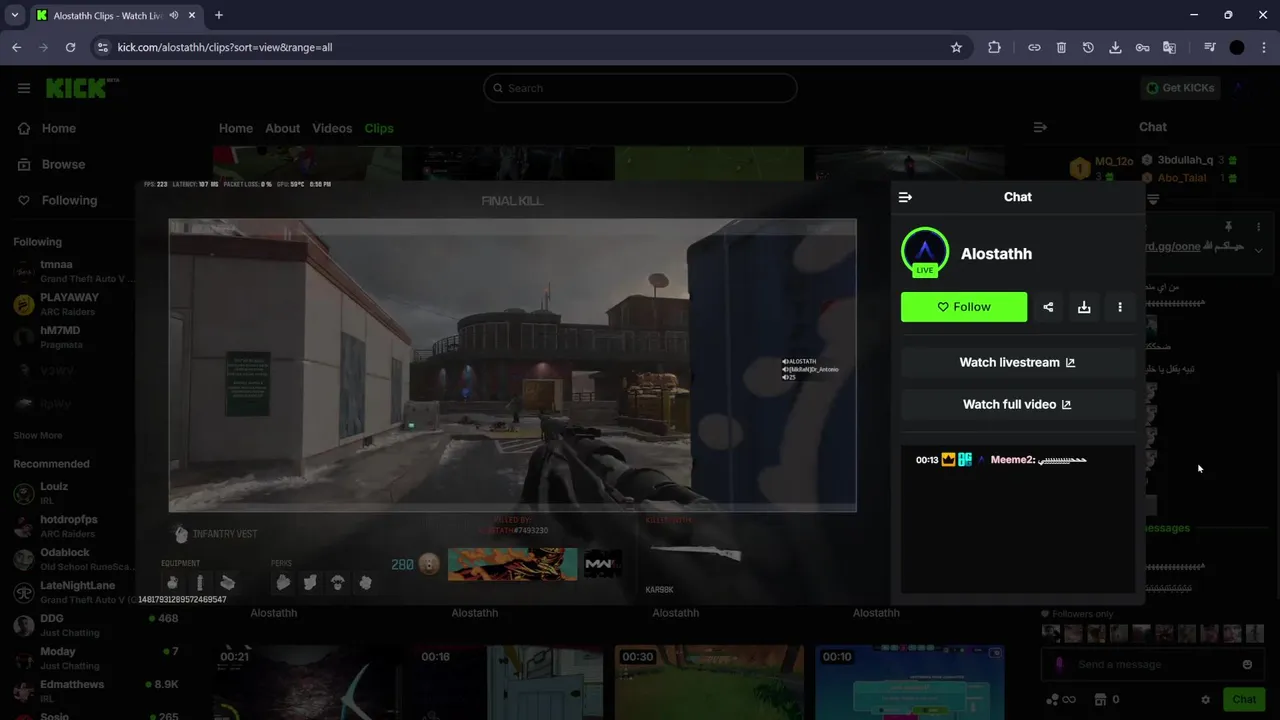Focus the Kick search field
This screenshot has height=720, width=1280.
pyautogui.click(x=640, y=88)
